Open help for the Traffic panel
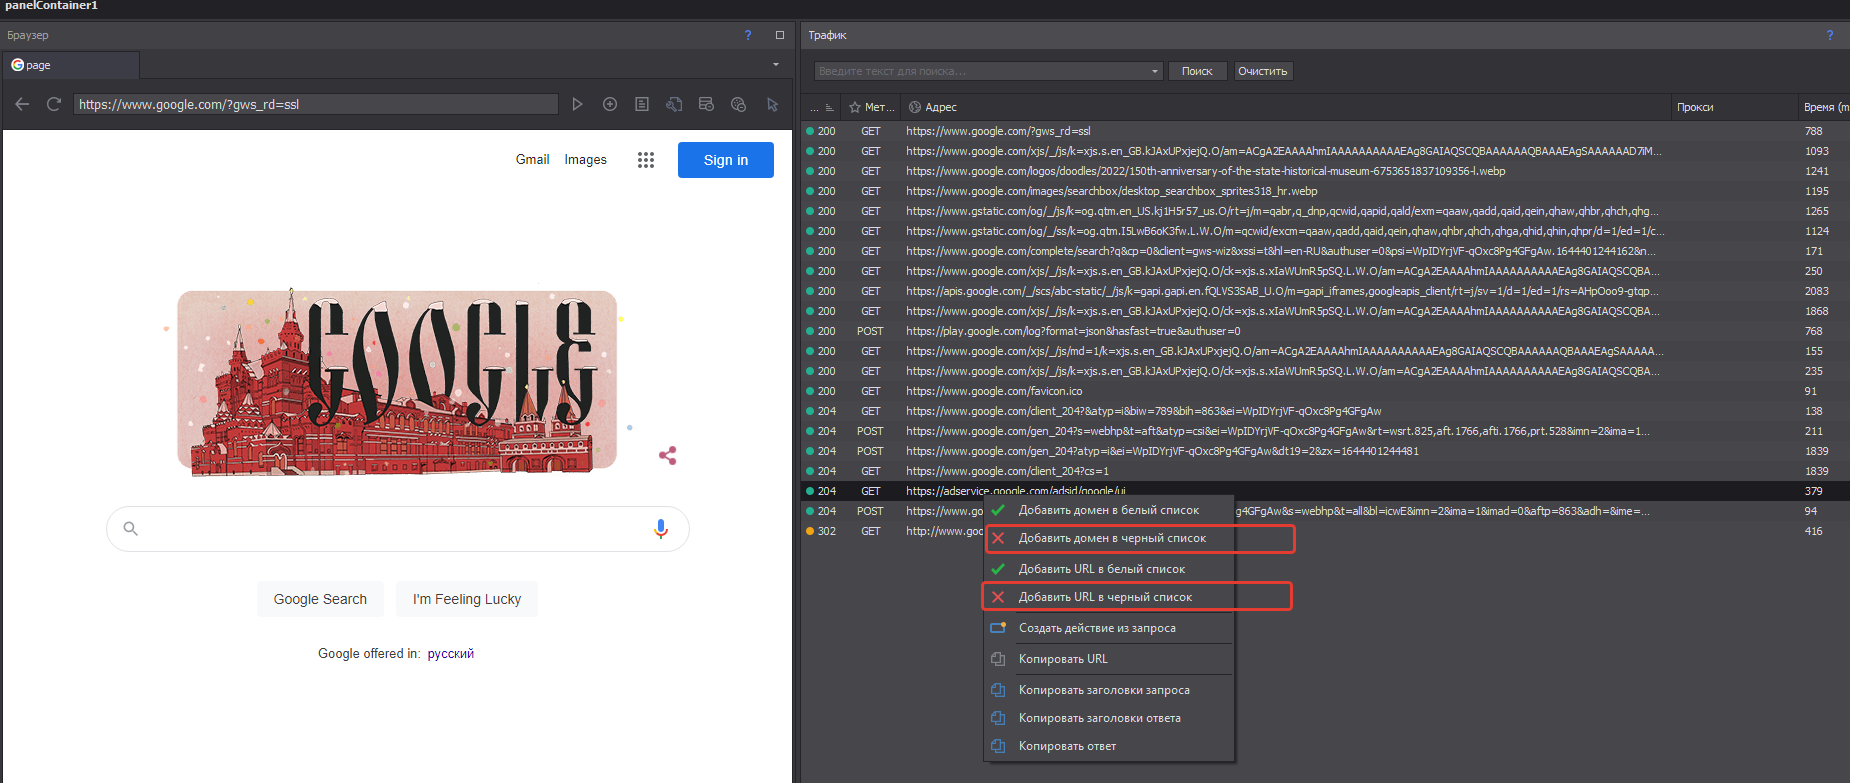This screenshot has height=783, width=1850. click(x=1829, y=35)
